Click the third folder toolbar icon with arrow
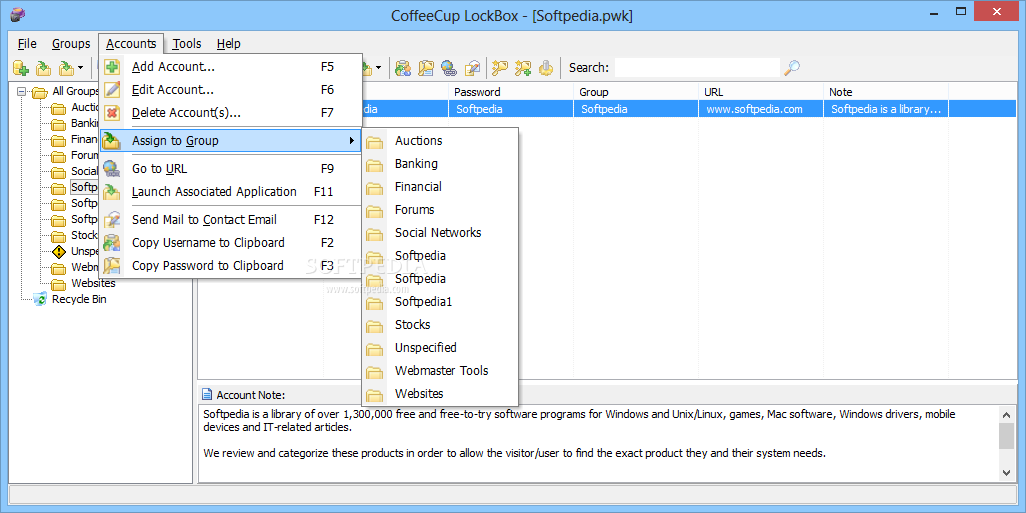Screen dimensions: 1026x513 (66, 67)
